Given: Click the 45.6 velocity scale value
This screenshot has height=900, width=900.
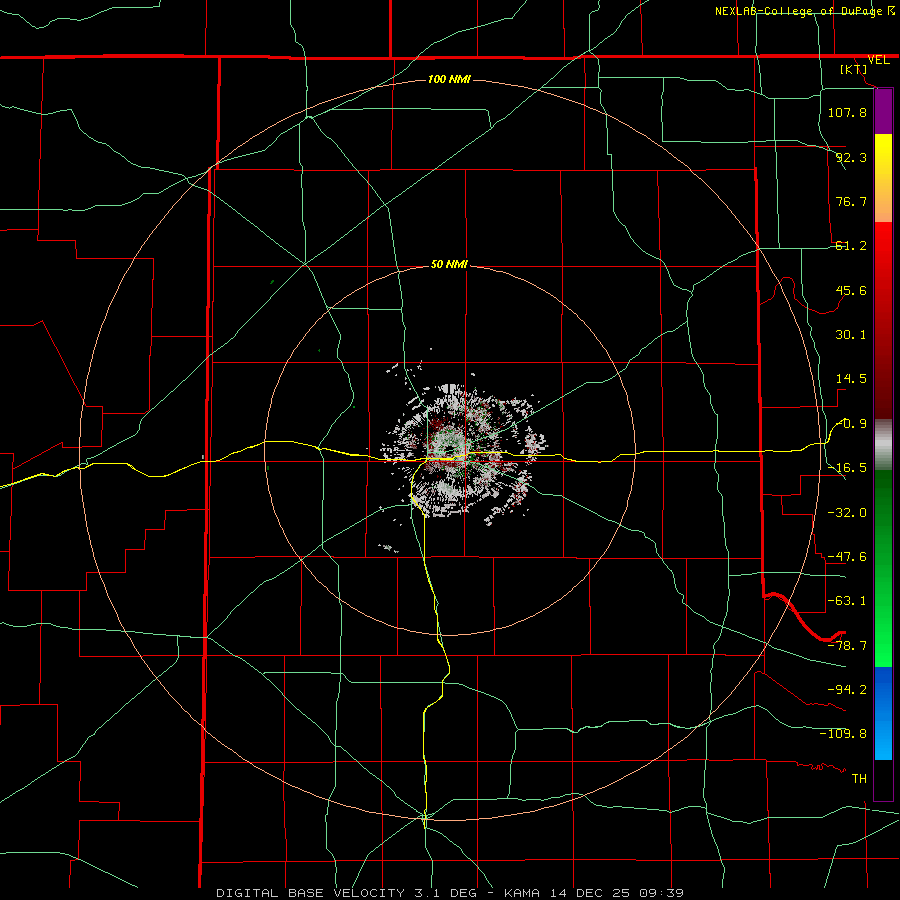Looking at the screenshot, I should [851, 290].
